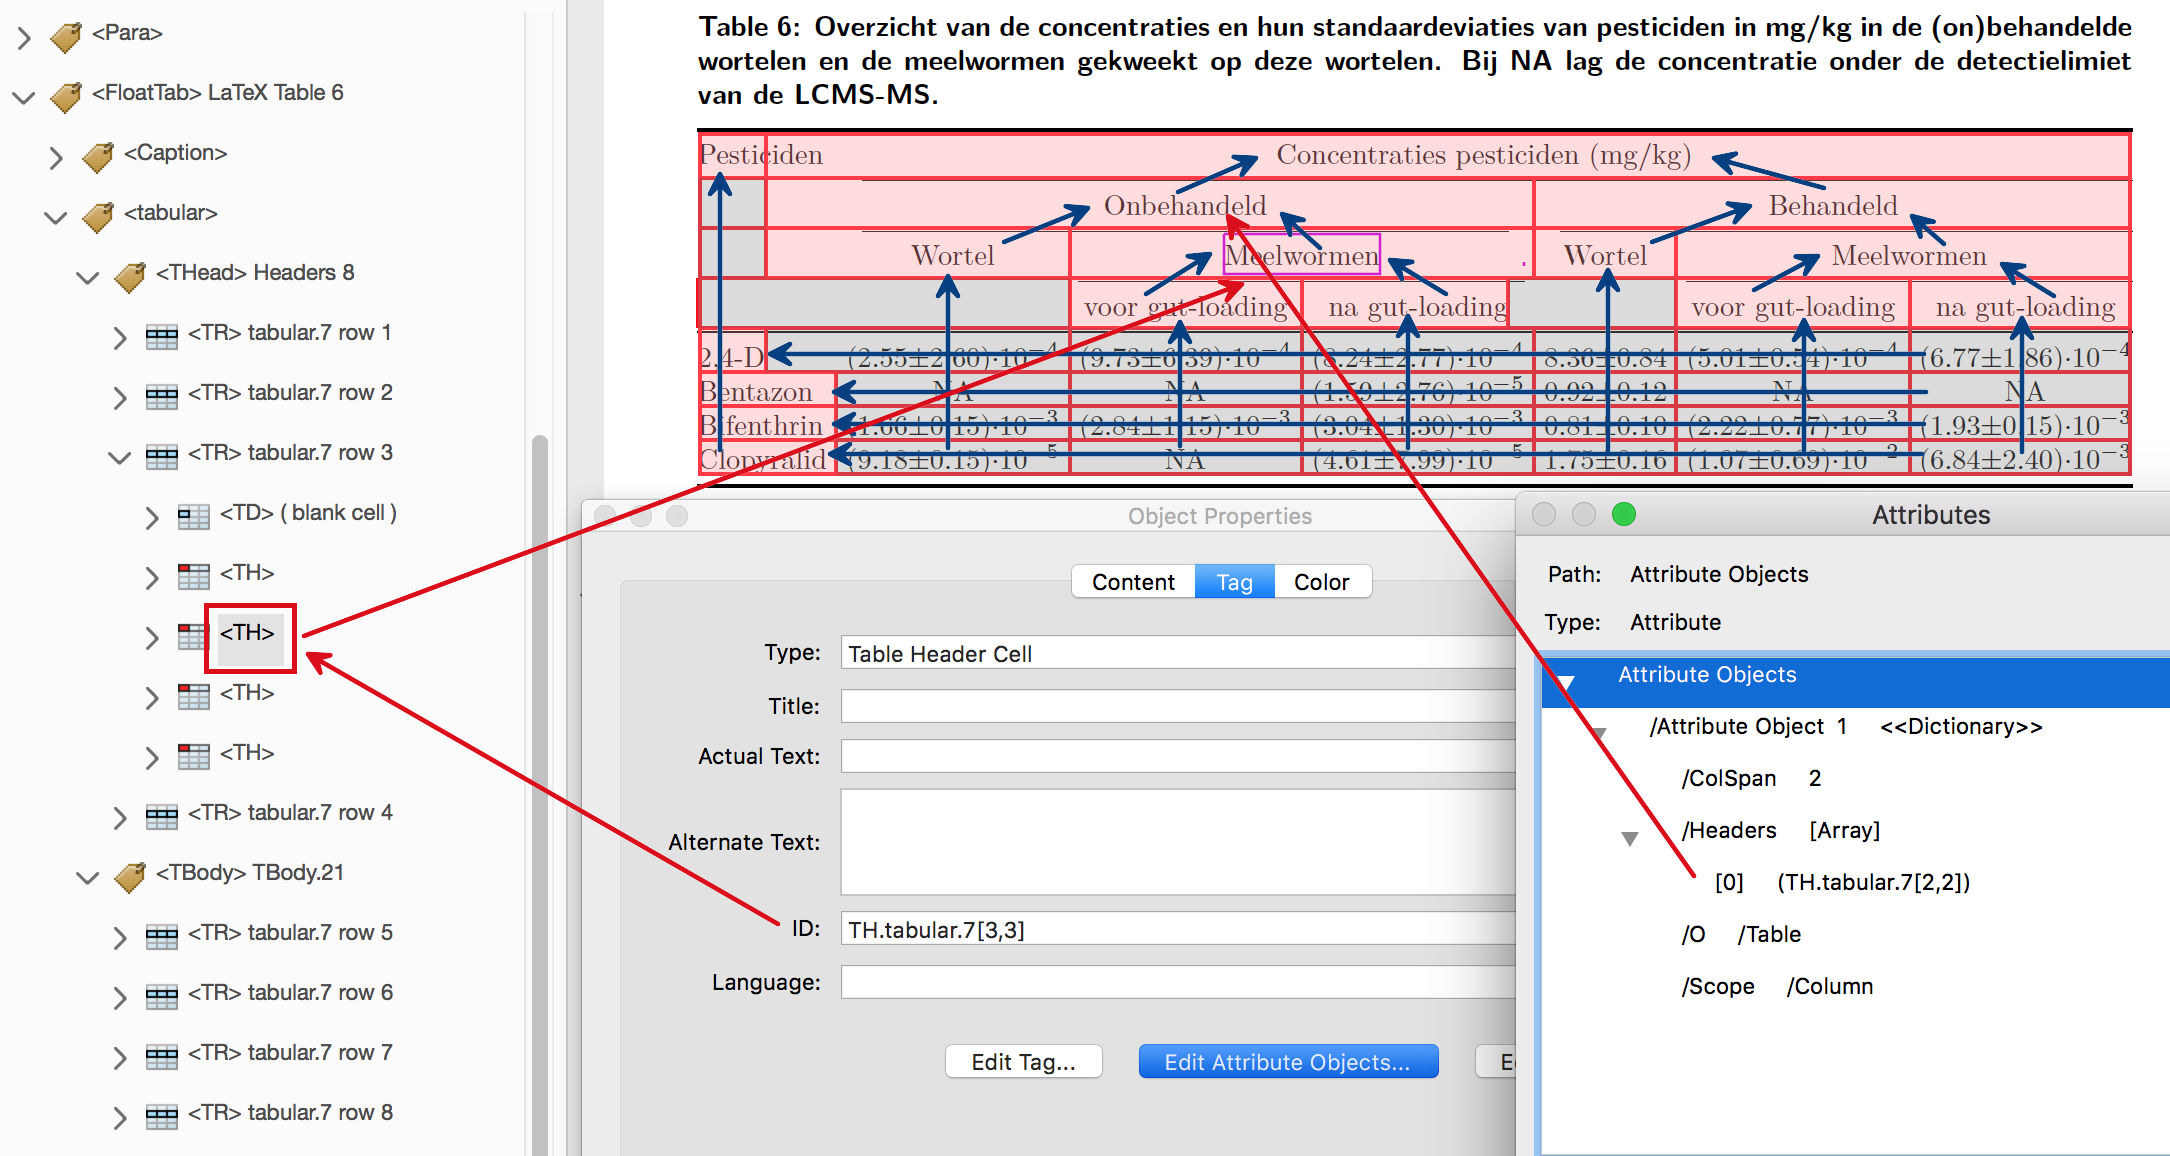Viewport: 2170px width, 1156px height.
Task: Click the green zoom button of Attributes window
Action: [x=1624, y=514]
